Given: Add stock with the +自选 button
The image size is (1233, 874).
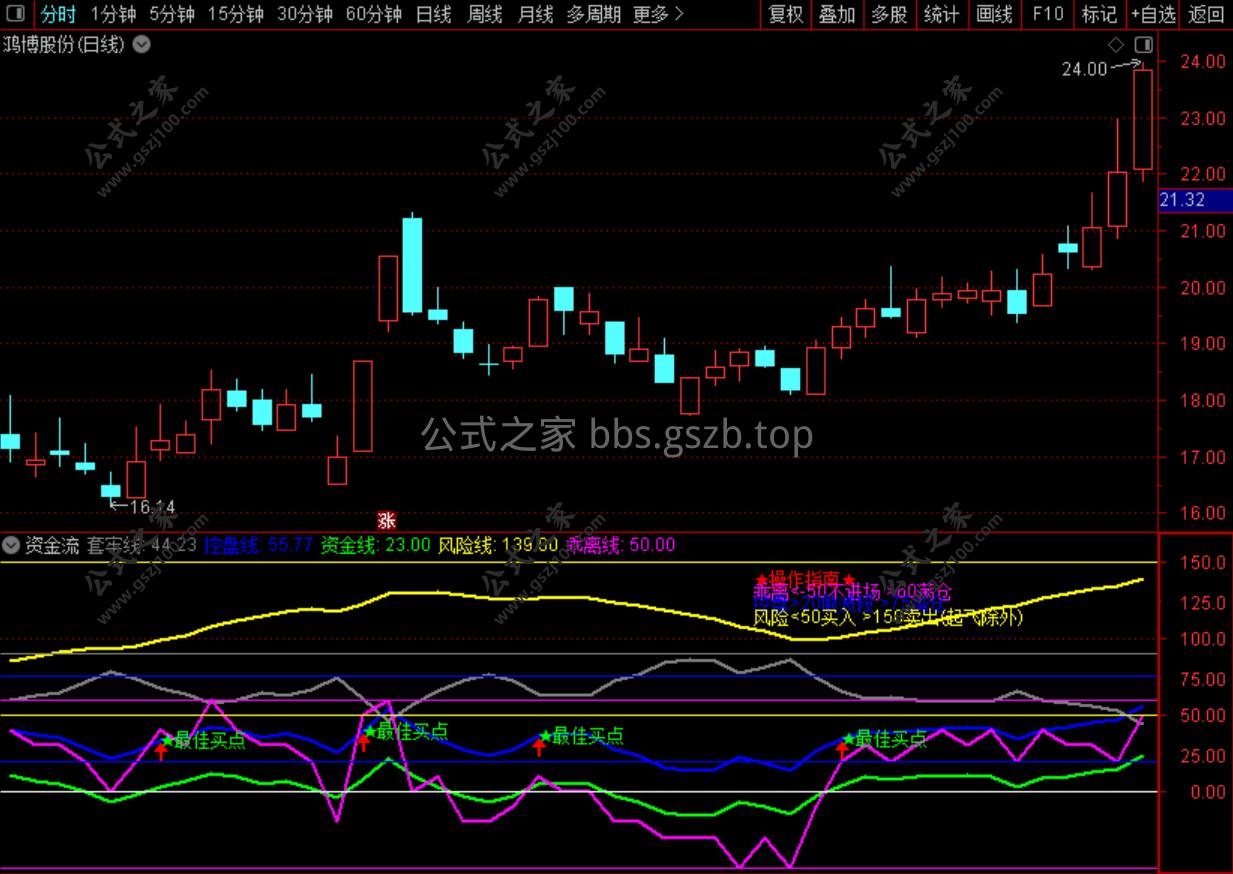Looking at the screenshot, I should [1153, 14].
